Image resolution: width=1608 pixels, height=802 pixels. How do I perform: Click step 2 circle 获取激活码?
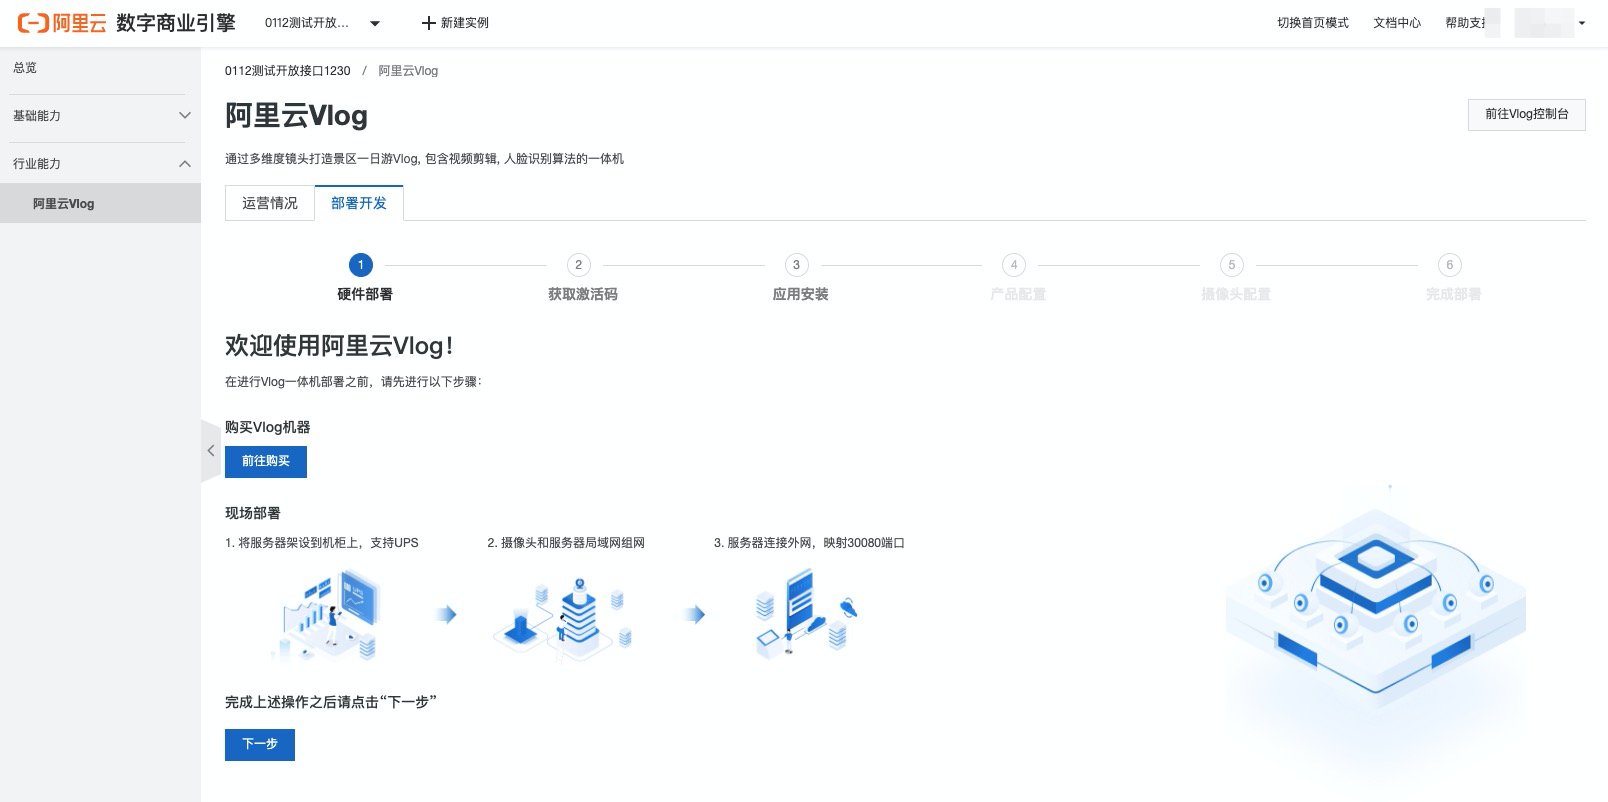click(578, 265)
